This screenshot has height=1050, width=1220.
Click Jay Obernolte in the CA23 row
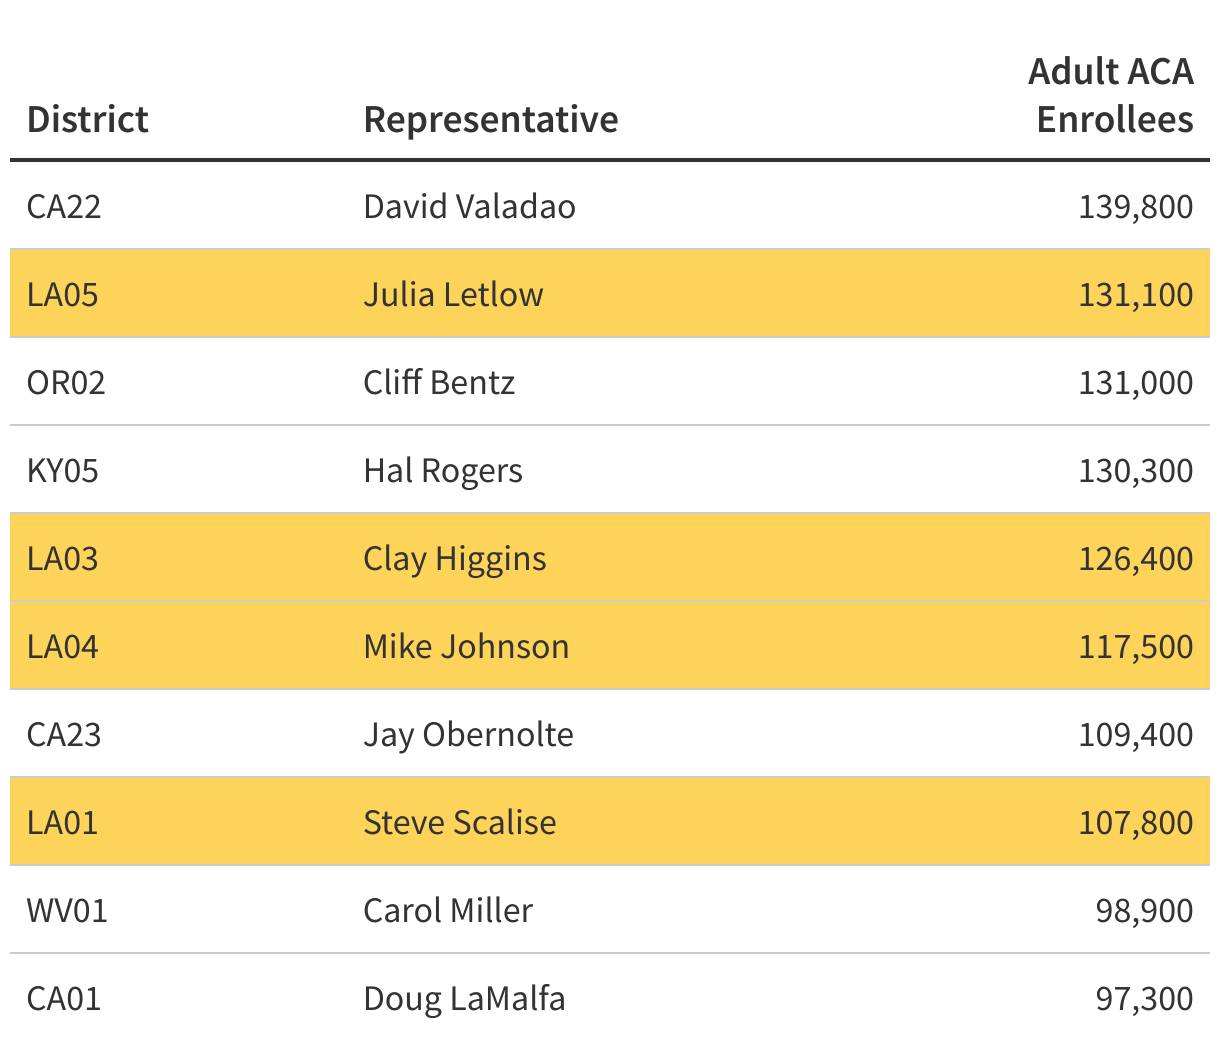[x=468, y=734]
